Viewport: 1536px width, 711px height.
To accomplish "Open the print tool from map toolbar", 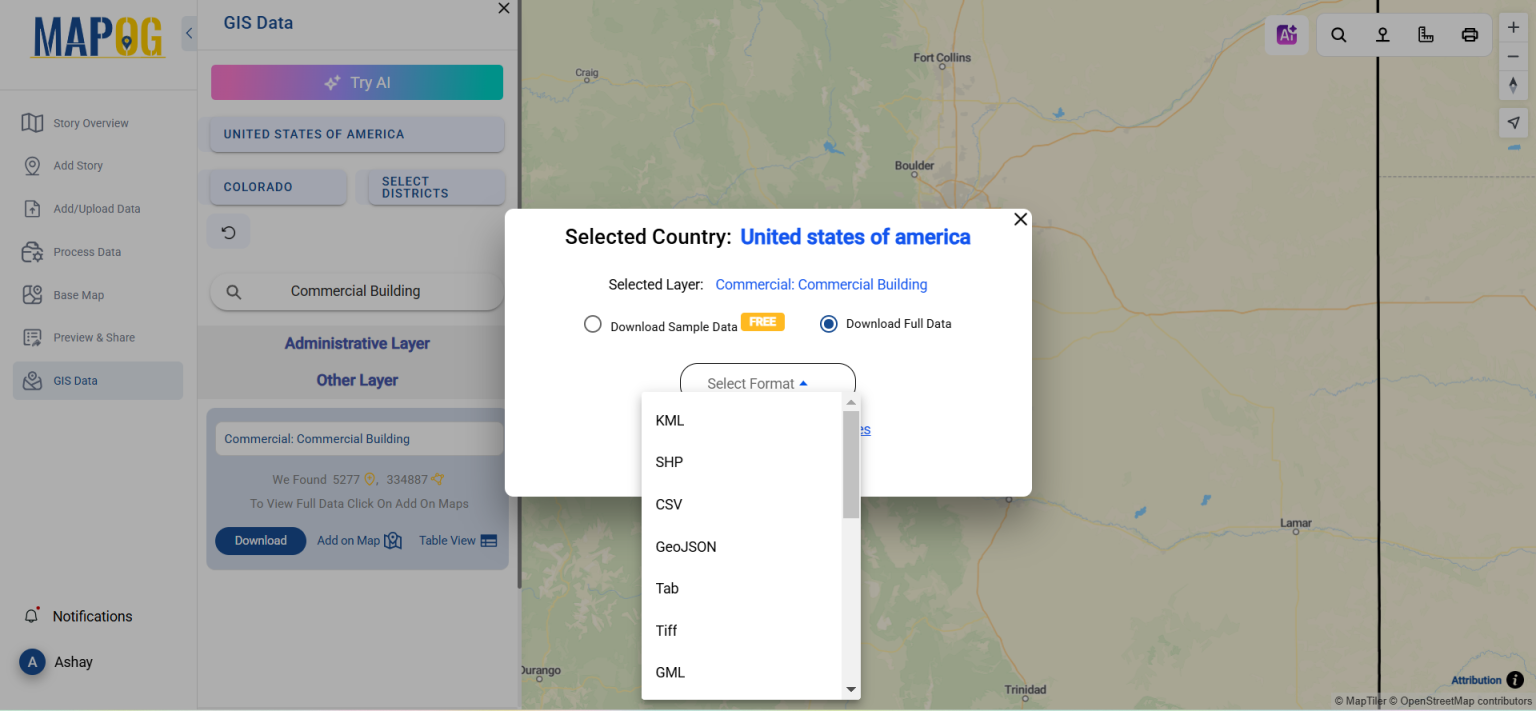I will pos(1469,34).
